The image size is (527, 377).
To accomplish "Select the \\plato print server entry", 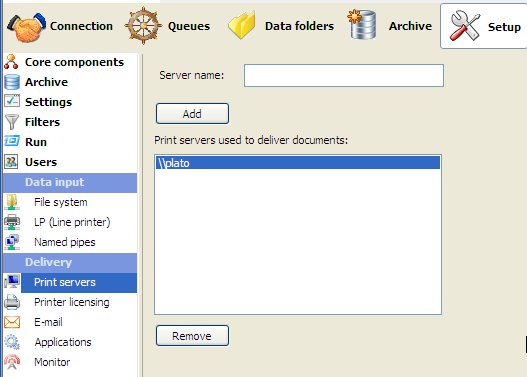I will tap(298, 163).
